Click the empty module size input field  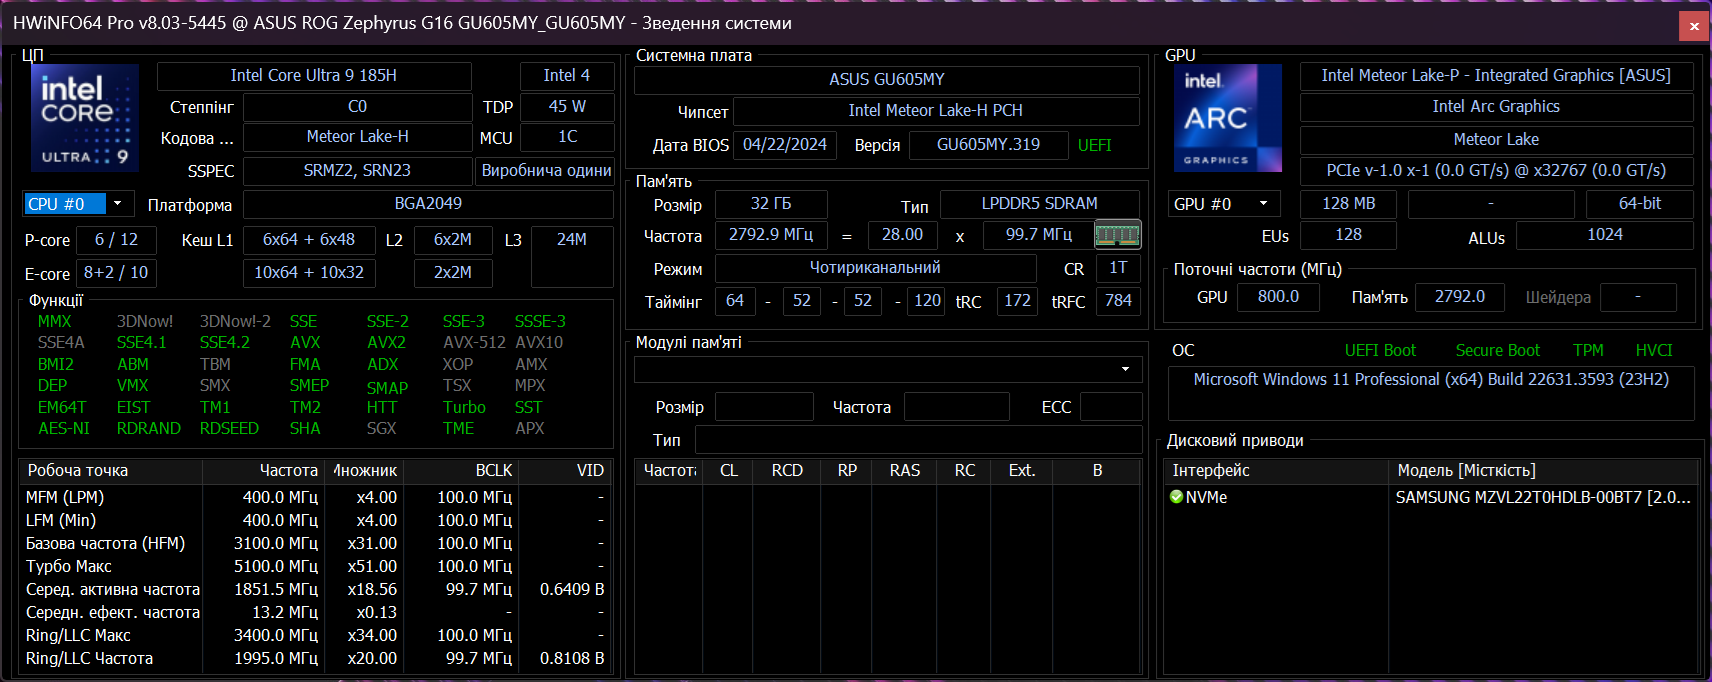[x=764, y=407]
